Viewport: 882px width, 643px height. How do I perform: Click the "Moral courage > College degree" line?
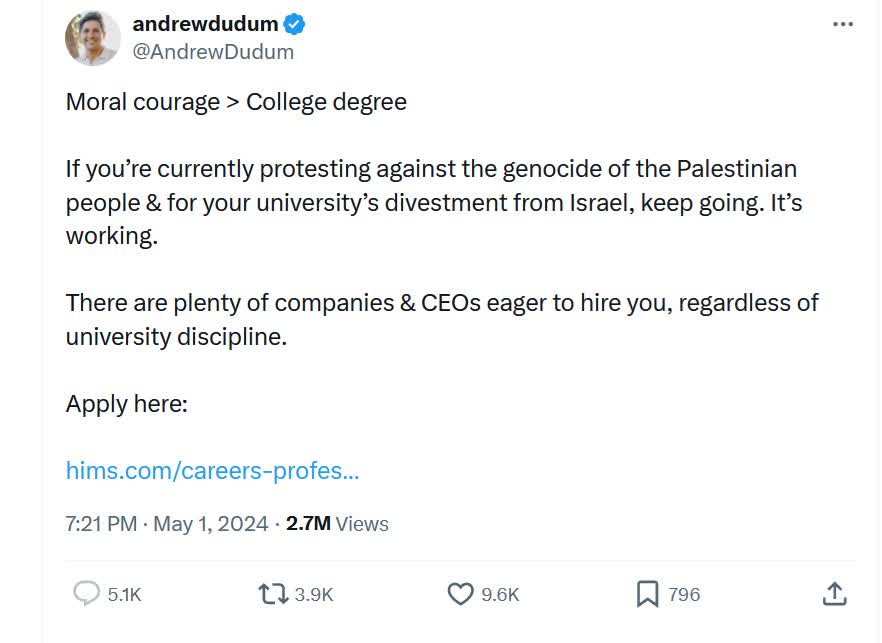(x=236, y=102)
